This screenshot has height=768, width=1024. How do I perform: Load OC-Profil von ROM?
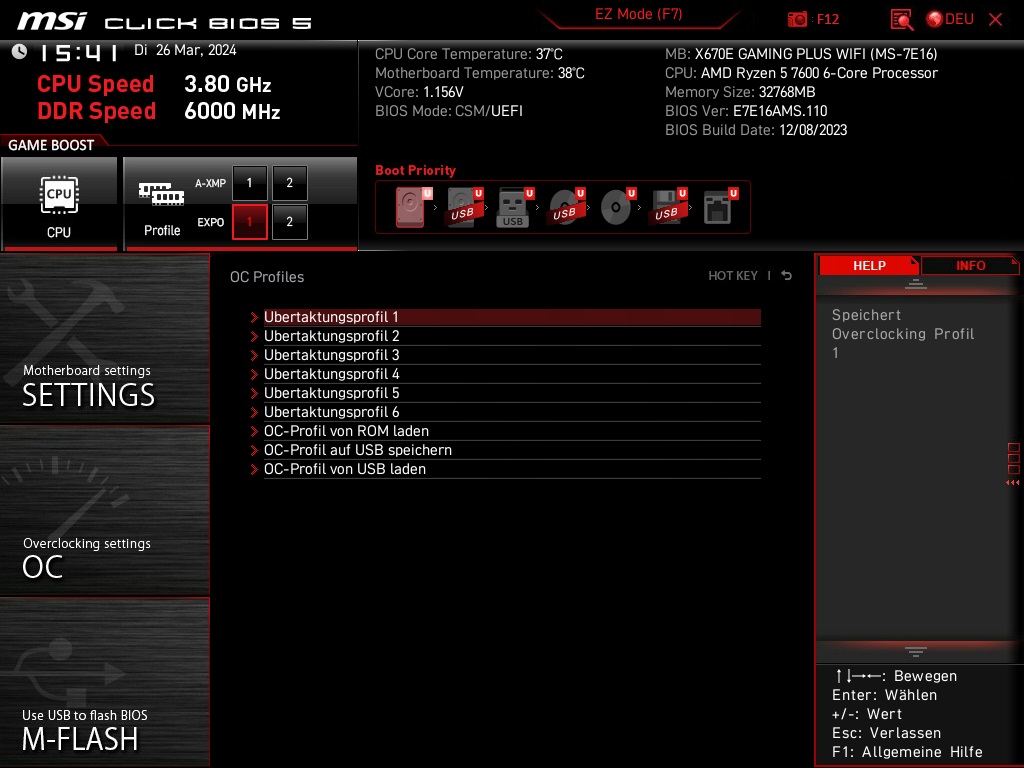[x=345, y=430]
